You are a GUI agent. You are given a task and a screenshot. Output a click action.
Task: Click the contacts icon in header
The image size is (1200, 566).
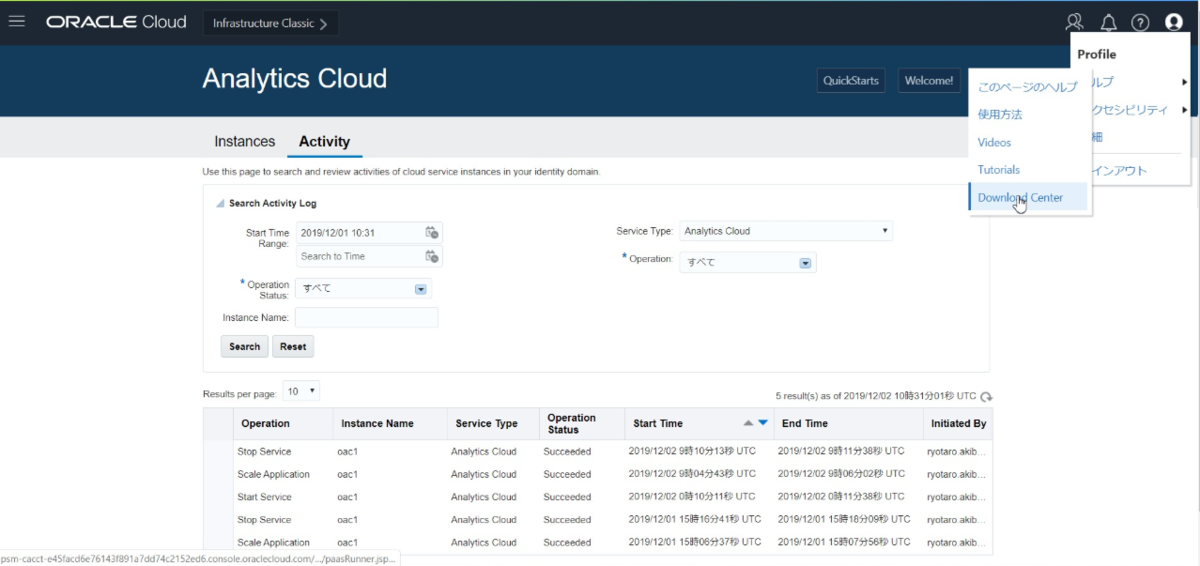pyautogui.click(x=1075, y=22)
